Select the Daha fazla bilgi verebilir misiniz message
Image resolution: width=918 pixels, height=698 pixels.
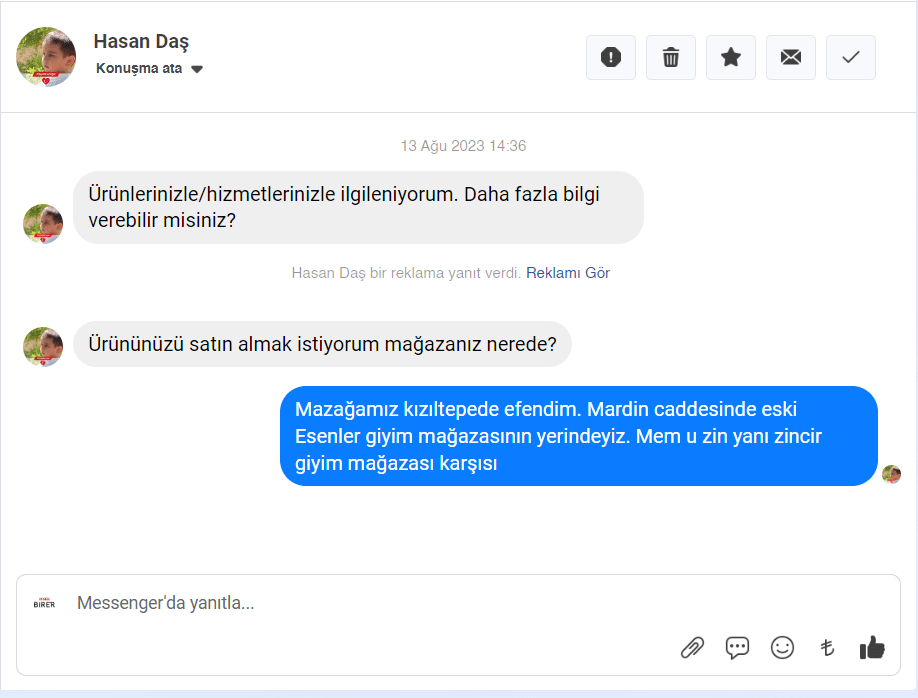358,207
